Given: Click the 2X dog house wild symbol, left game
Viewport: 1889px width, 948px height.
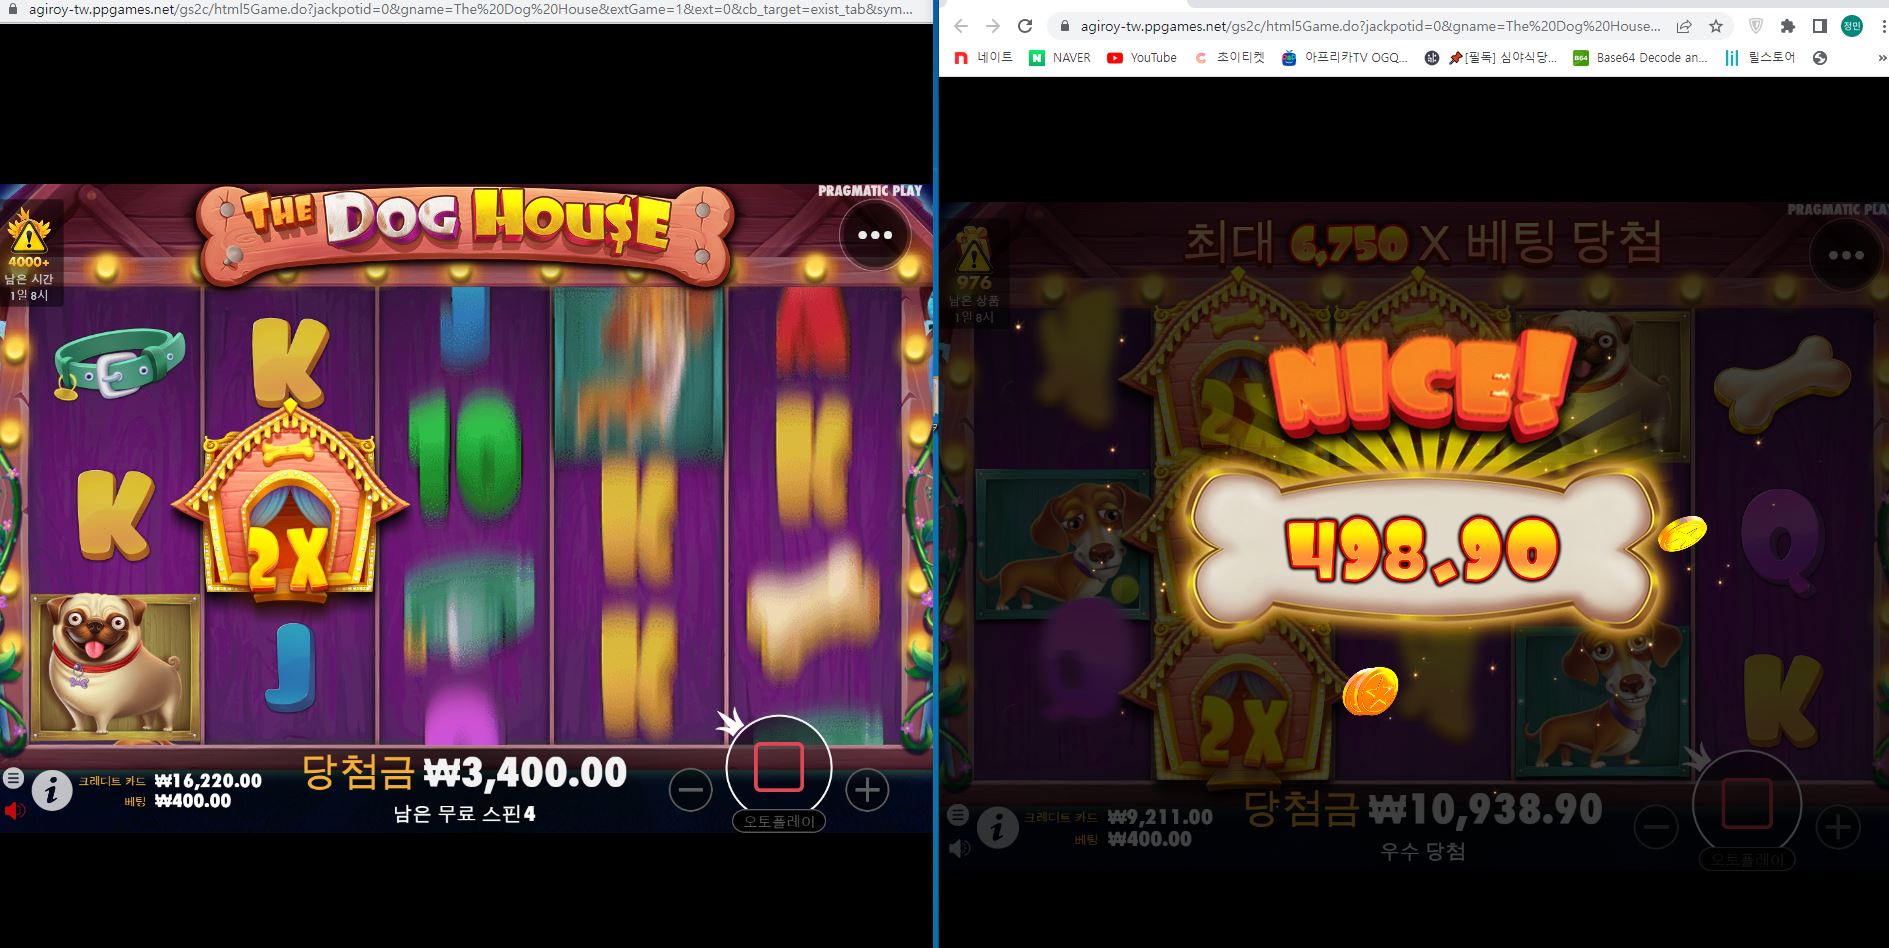Looking at the screenshot, I should click(291, 502).
